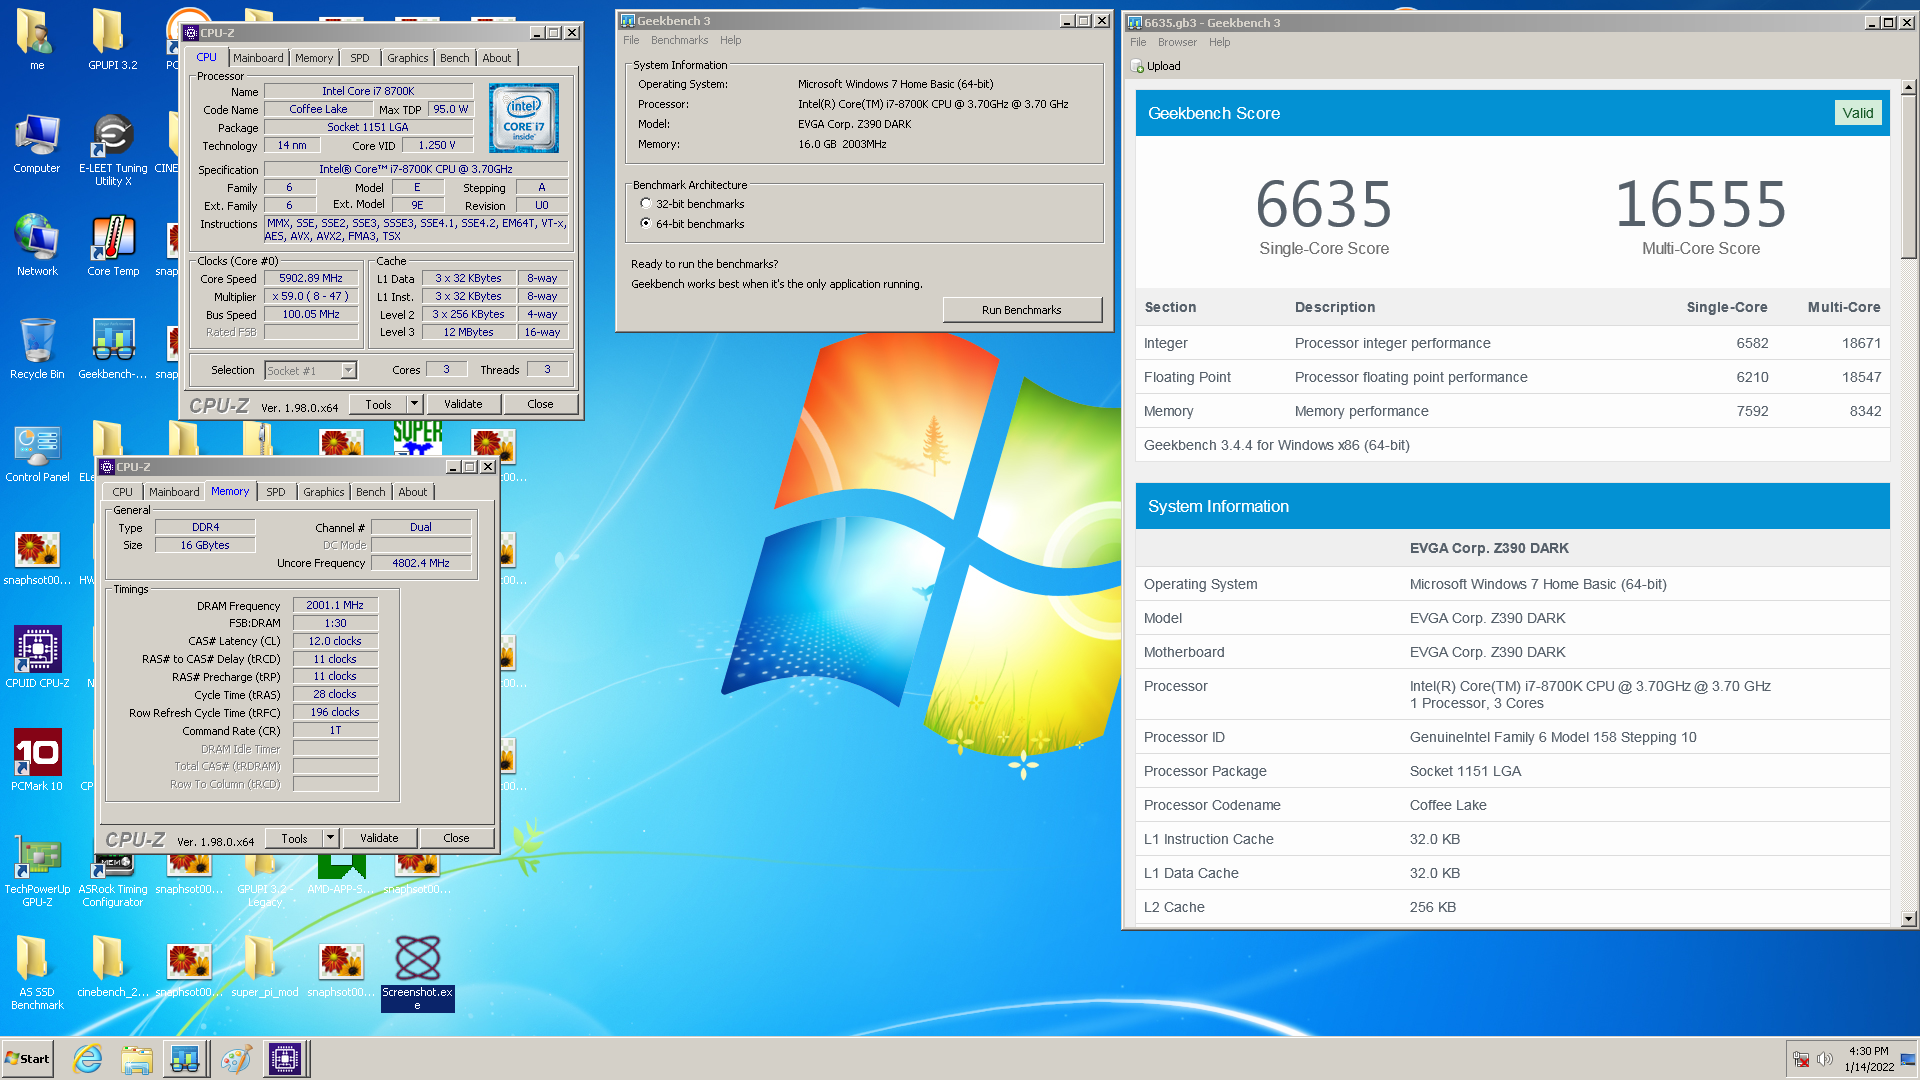Click the Start button
This screenshot has height=1080, width=1920.
tap(27, 1059)
